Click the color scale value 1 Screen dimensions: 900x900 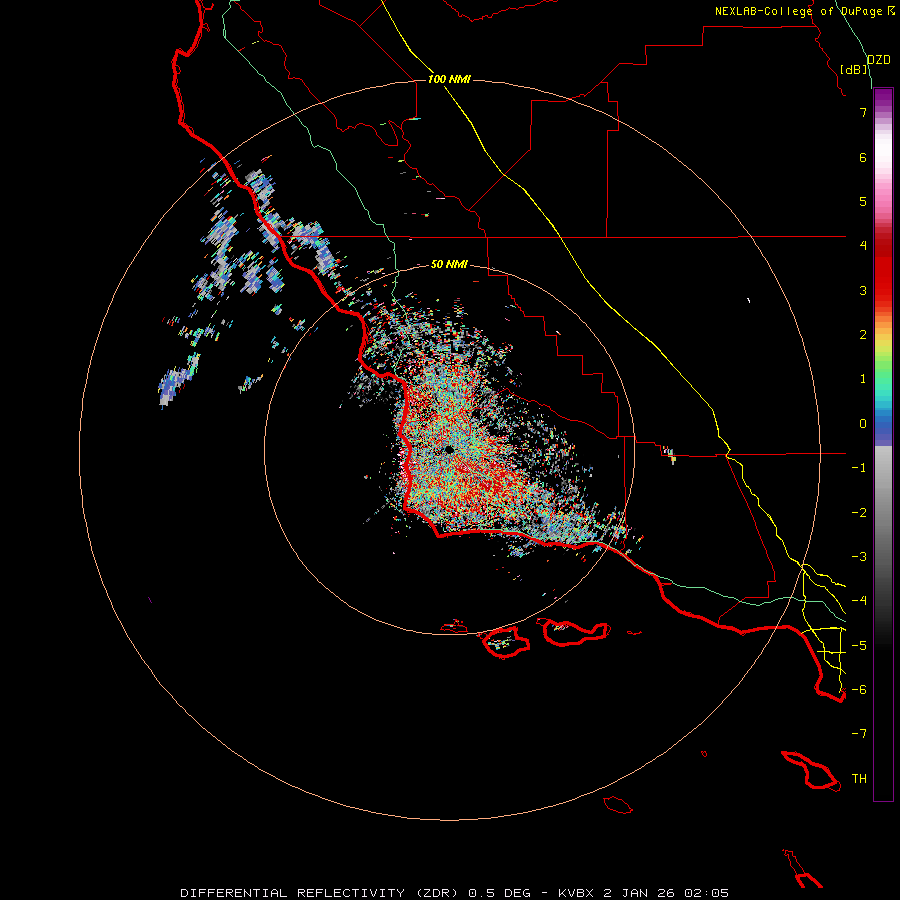(863, 379)
